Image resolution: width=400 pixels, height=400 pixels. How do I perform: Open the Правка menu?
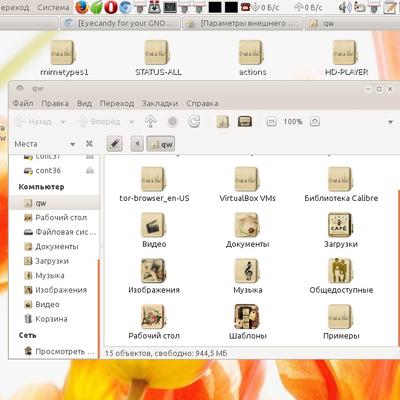click(55, 104)
